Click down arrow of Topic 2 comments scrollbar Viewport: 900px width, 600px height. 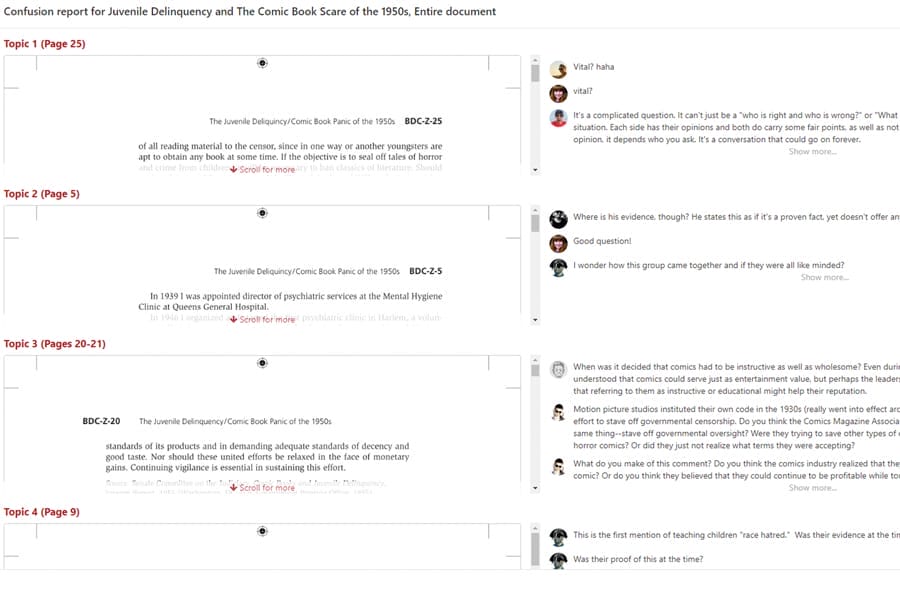(x=535, y=320)
